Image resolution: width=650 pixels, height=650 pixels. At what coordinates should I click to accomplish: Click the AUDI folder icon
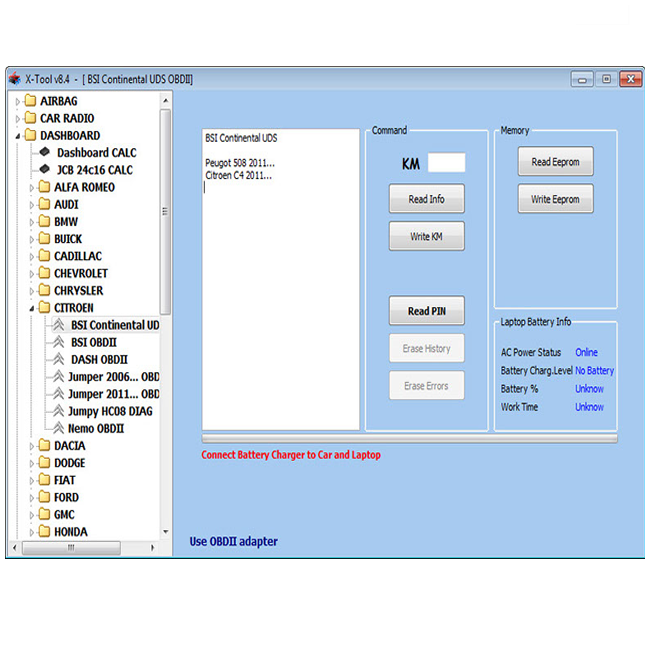44,204
